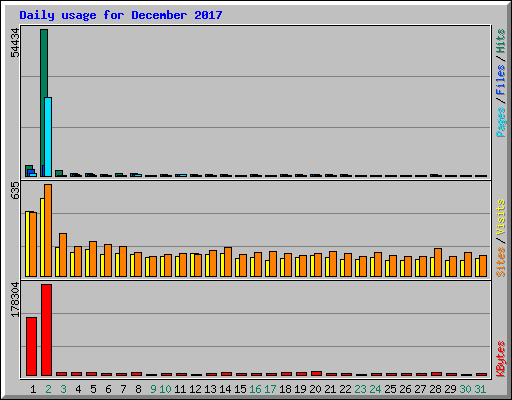Click the cyan pages bar for day 2

click(x=48, y=137)
